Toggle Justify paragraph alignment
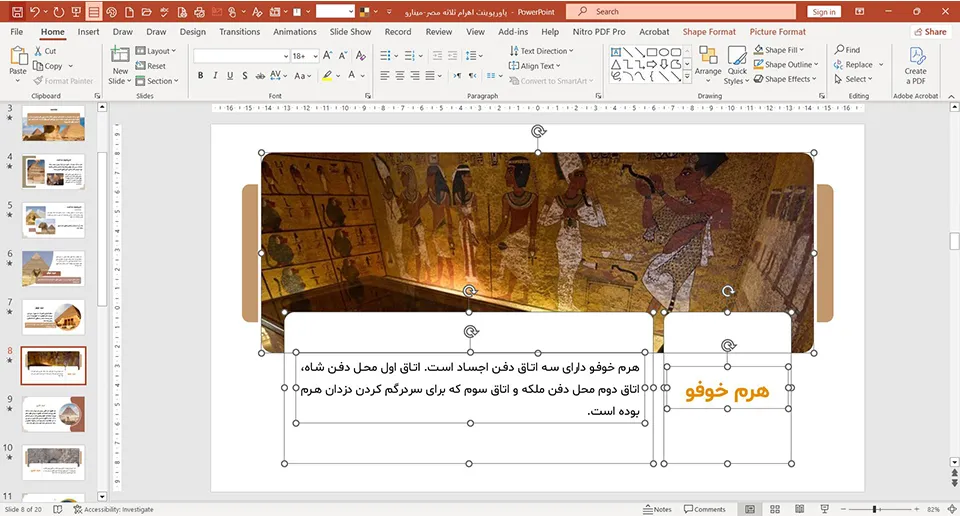This screenshot has height=516, width=960. click(430, 75)
